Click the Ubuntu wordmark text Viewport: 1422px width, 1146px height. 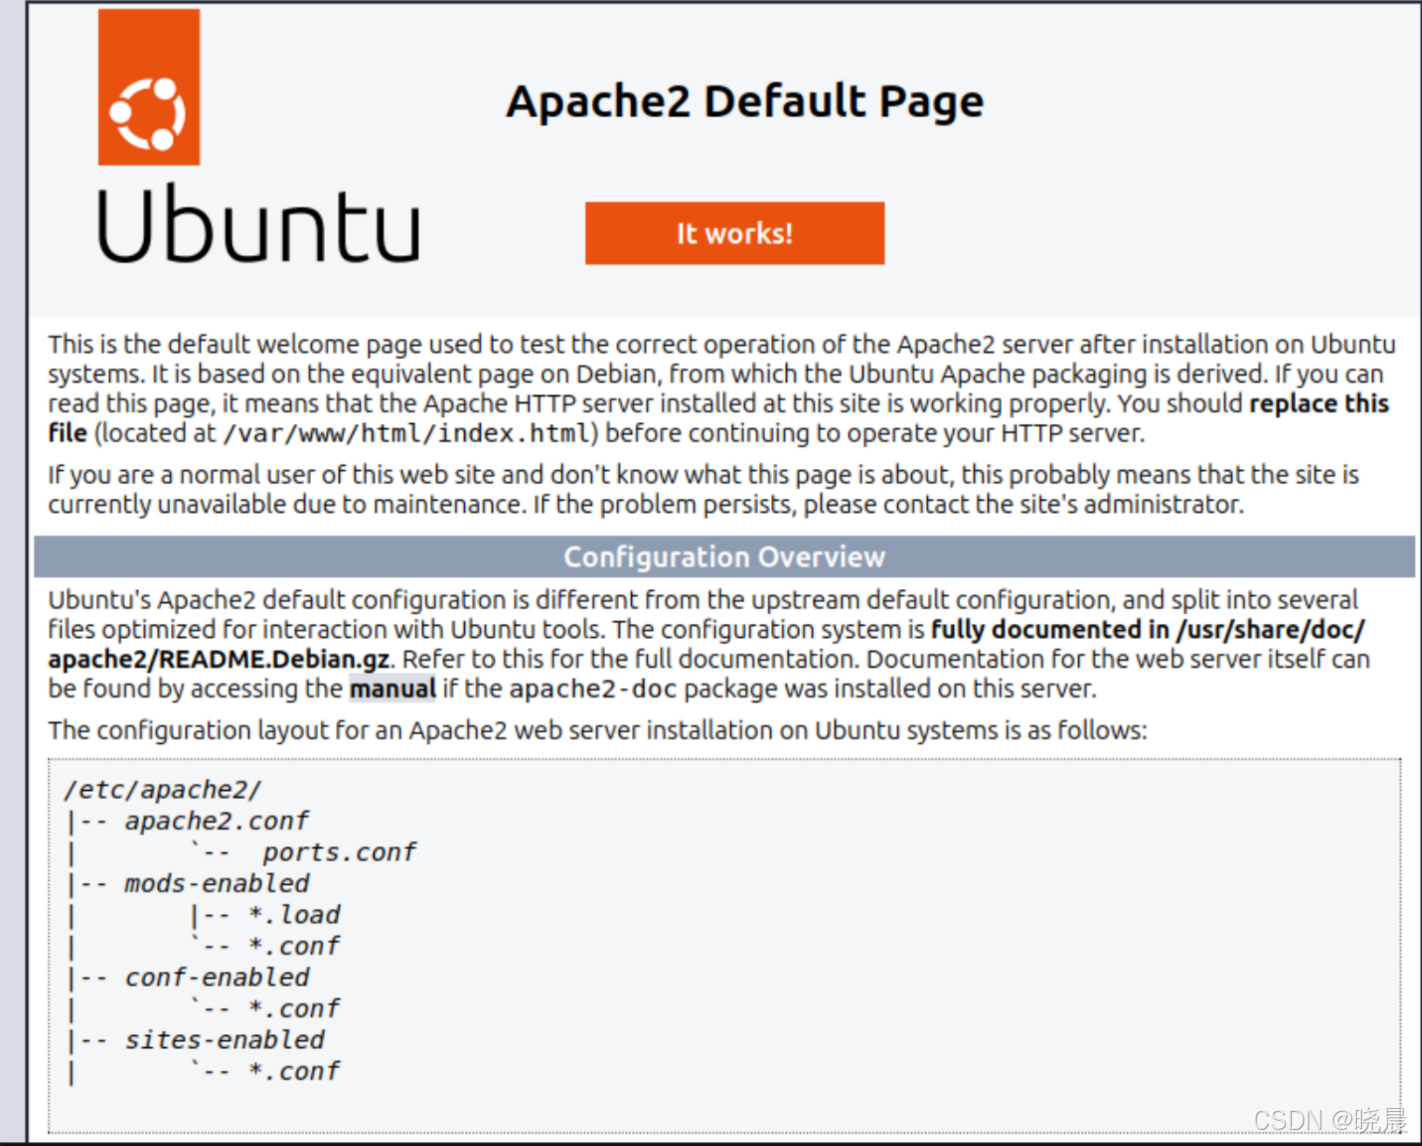(259, 224)
